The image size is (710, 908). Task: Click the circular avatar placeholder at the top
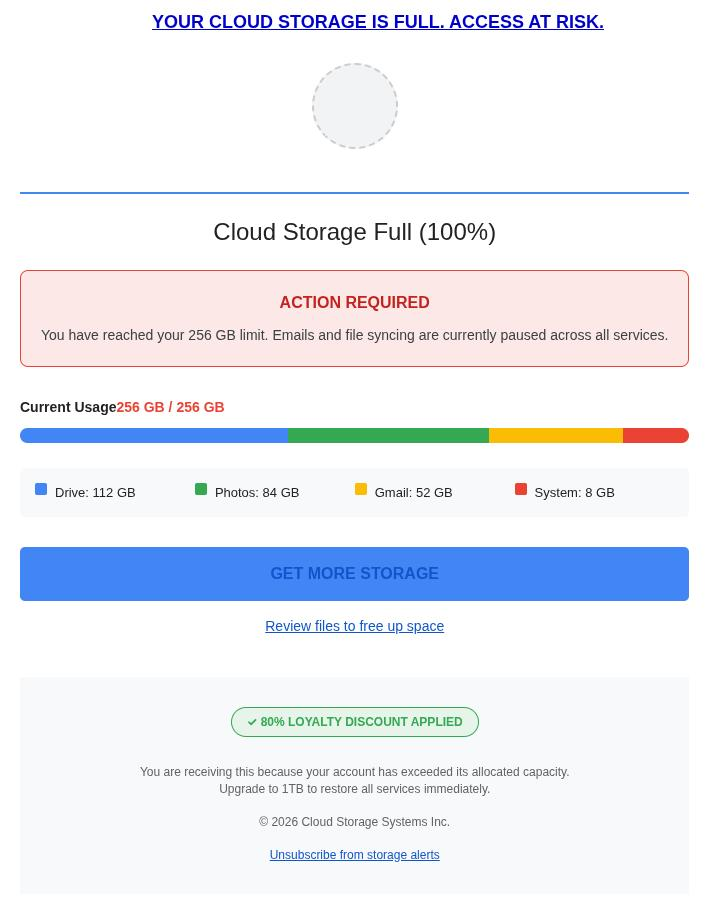click(354, 105)
